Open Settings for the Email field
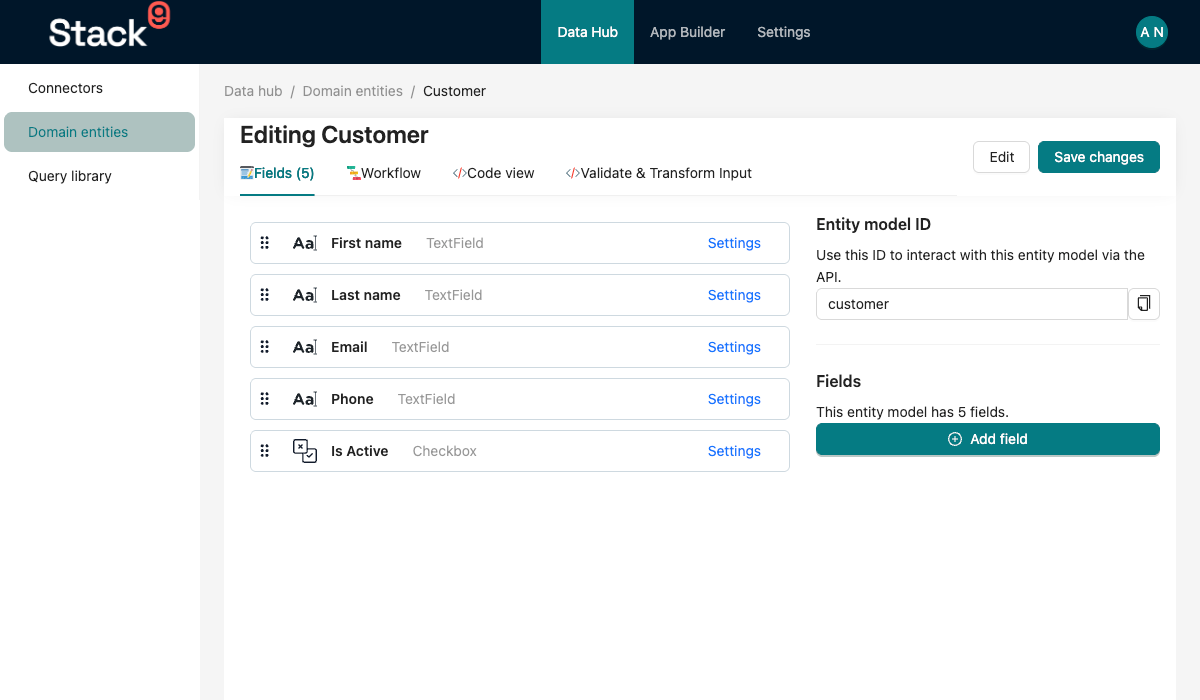The width and height of the screenshot is (1200, 700). point(734,347)
